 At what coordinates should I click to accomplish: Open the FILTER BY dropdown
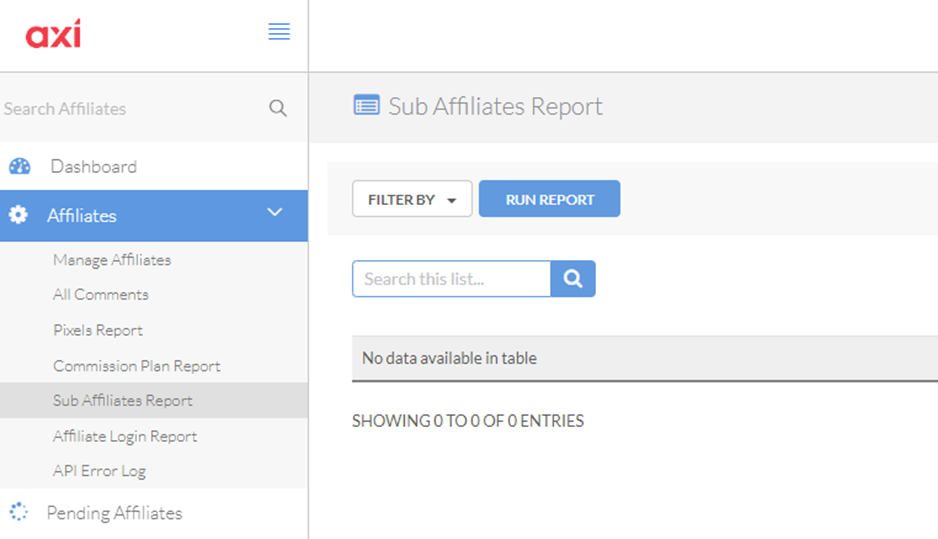point(412,199)
